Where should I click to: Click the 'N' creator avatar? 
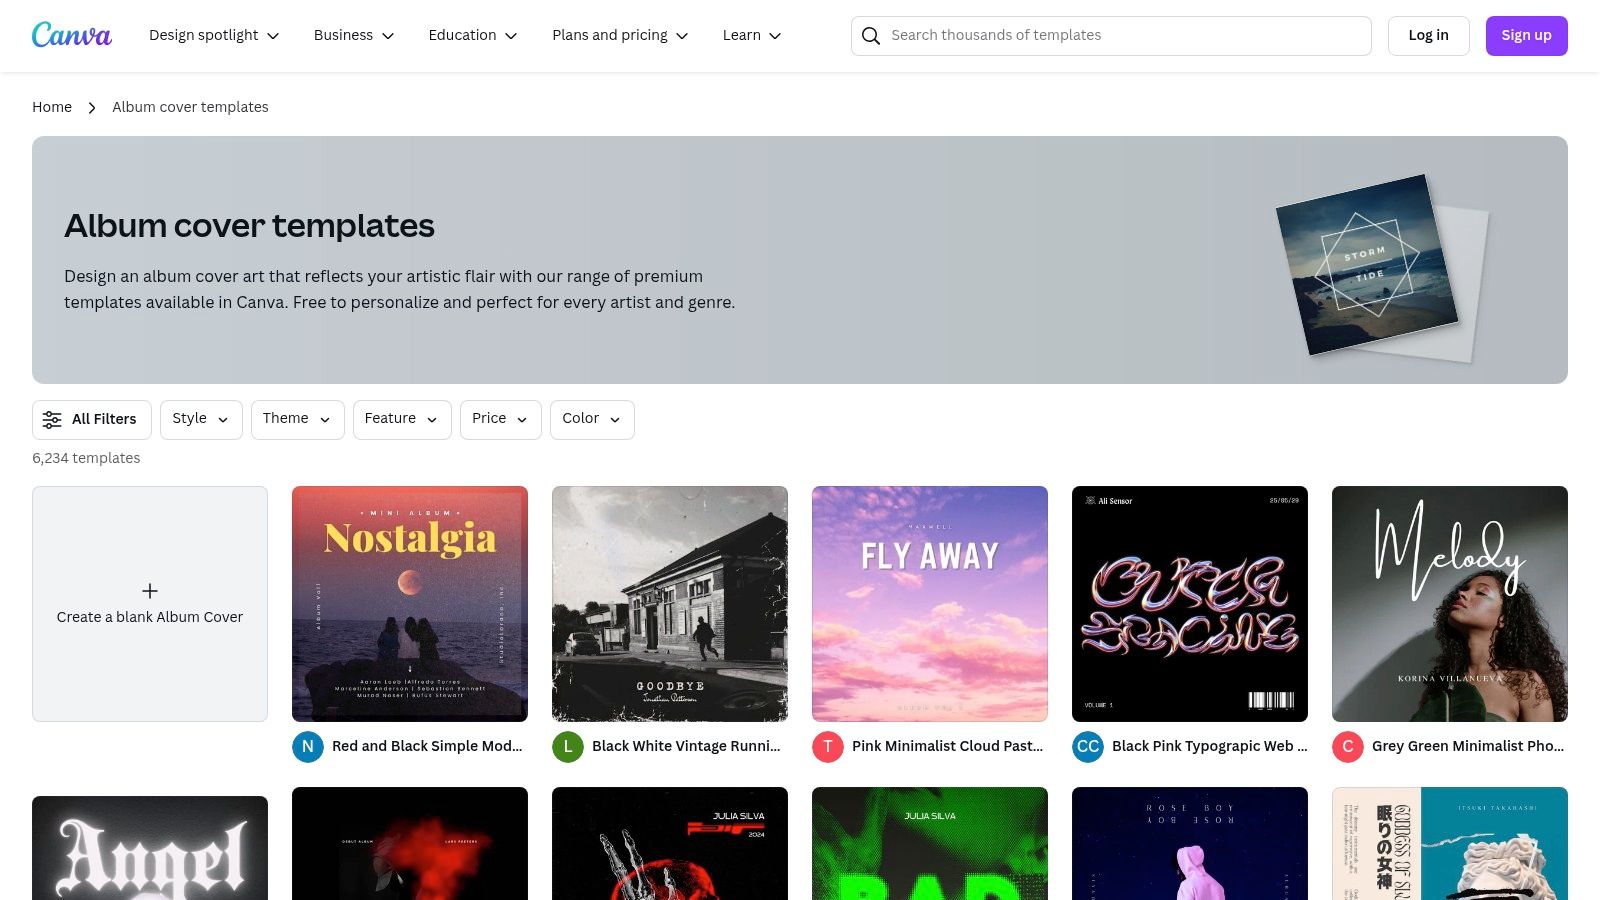tap(308, 746)
